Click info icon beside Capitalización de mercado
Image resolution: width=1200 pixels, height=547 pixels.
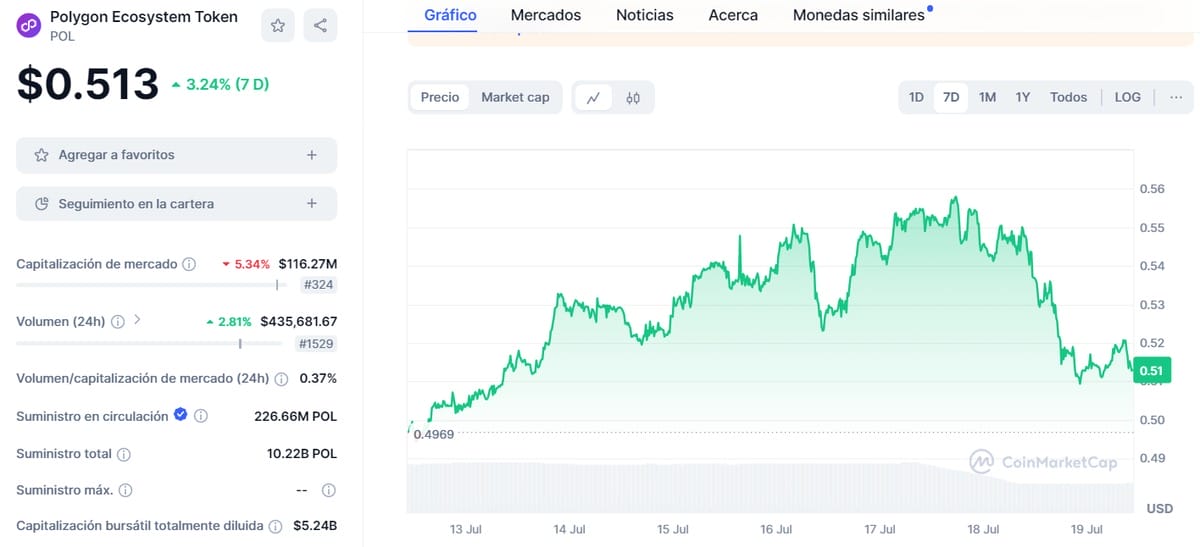click(188, 264)
